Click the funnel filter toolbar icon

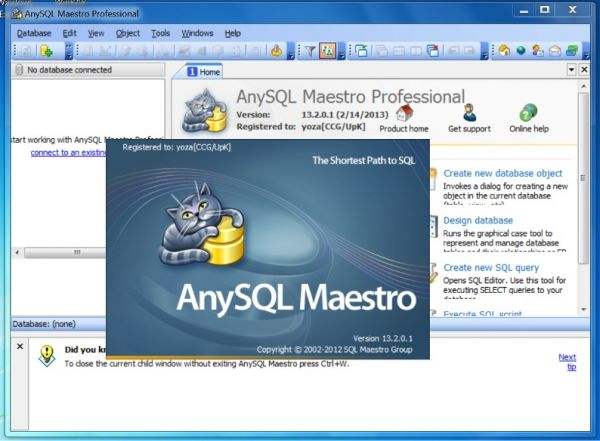point(310,51)
